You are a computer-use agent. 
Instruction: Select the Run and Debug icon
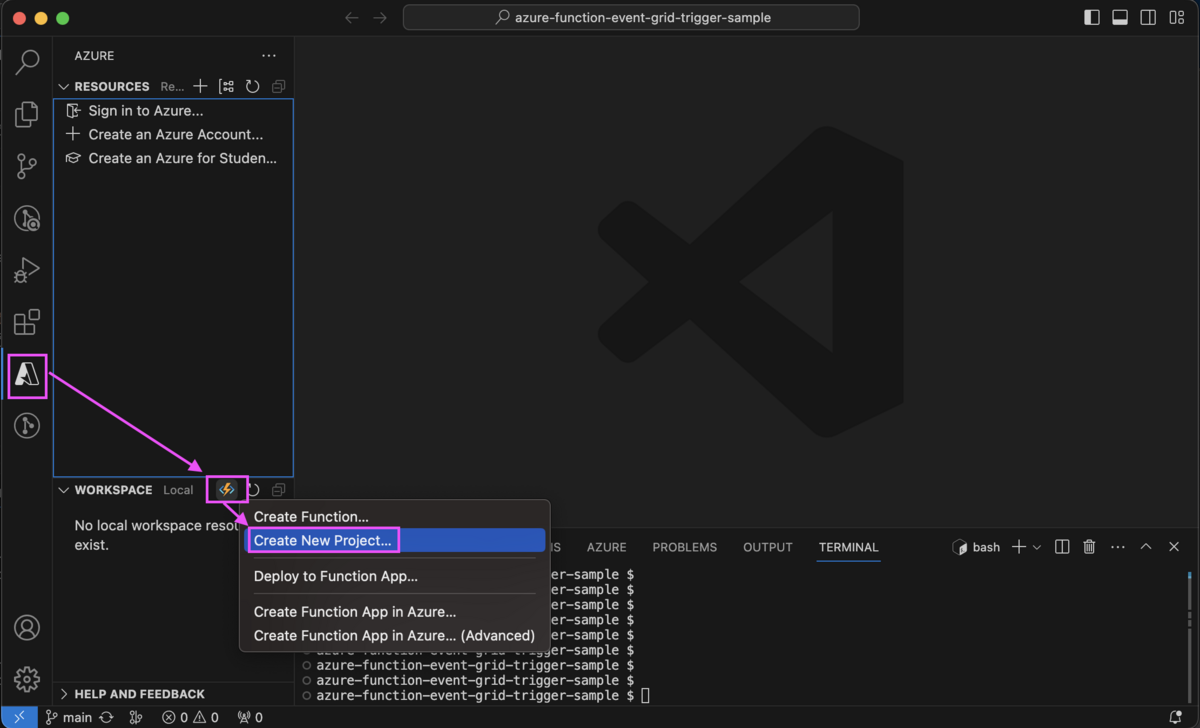pyautogui.click(x=27, y=270)
